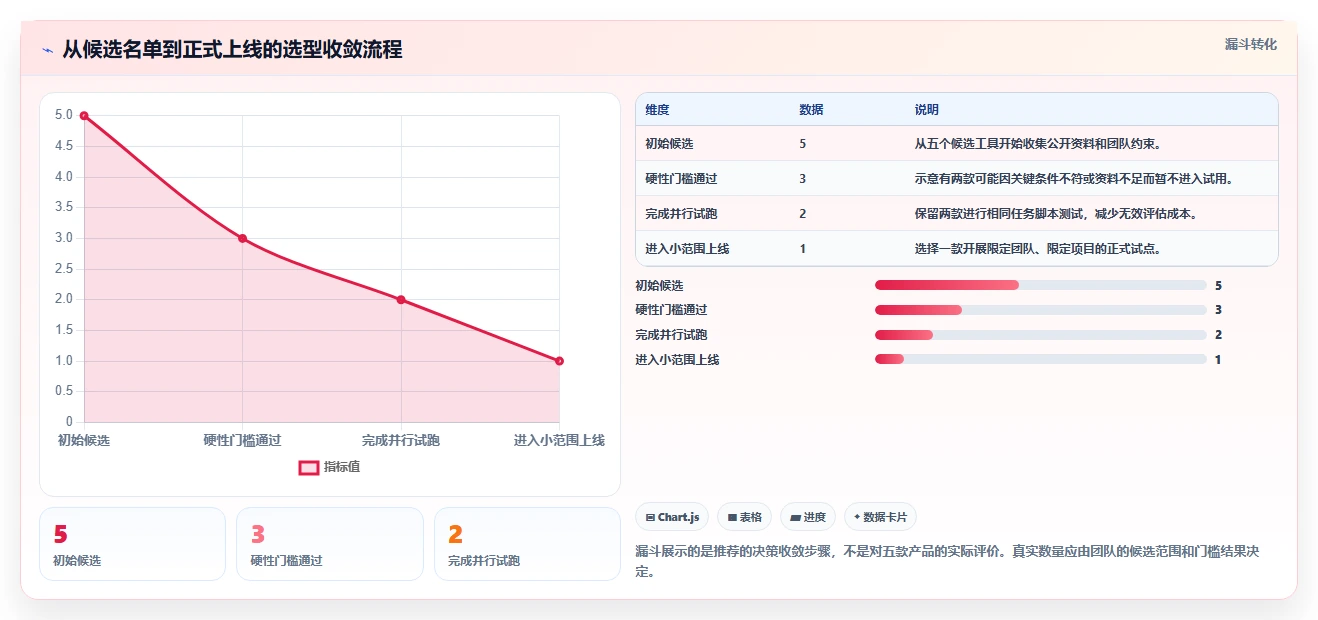Screen dimensions: 1318x620
Task: Click the chart data point for 进入小范围上线 at 1.0
Action: pyautogui.click(x=559, y=361)
